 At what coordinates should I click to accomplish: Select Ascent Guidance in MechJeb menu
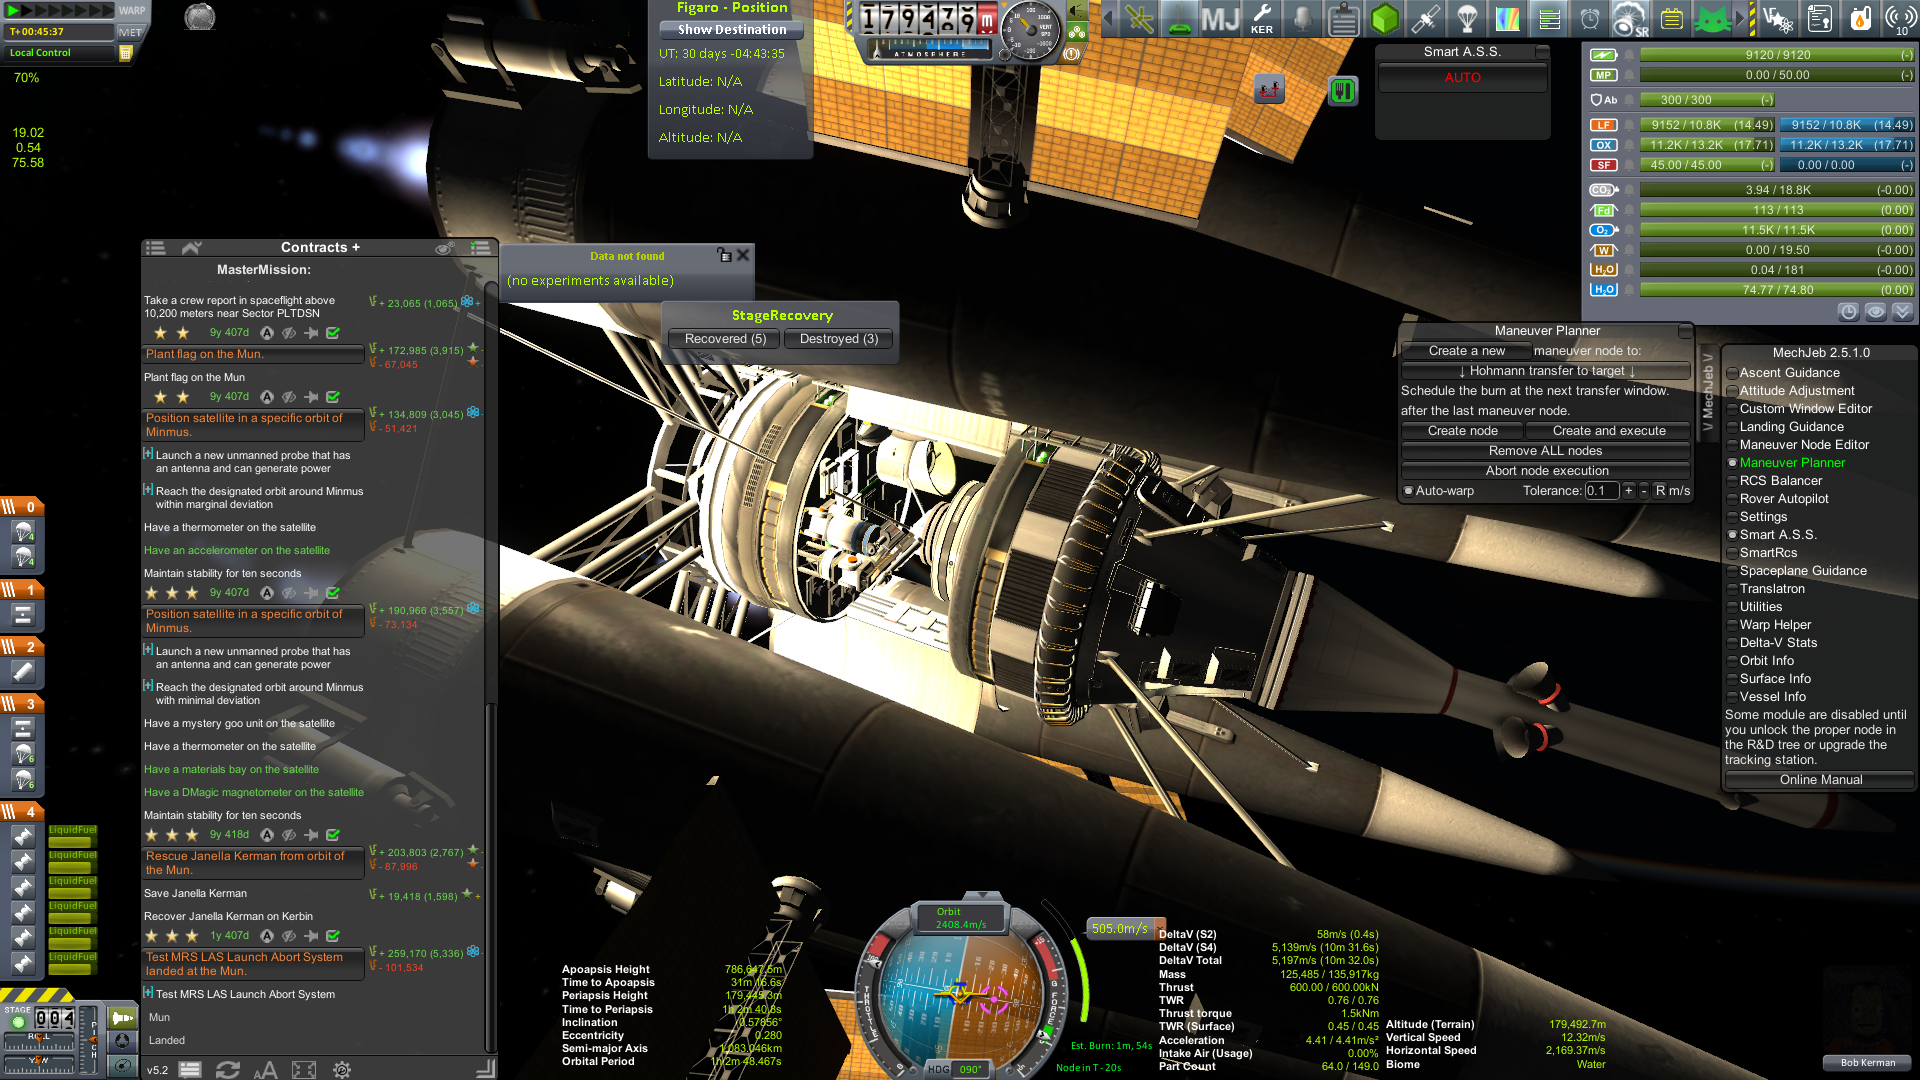[x=1789, y=373]
